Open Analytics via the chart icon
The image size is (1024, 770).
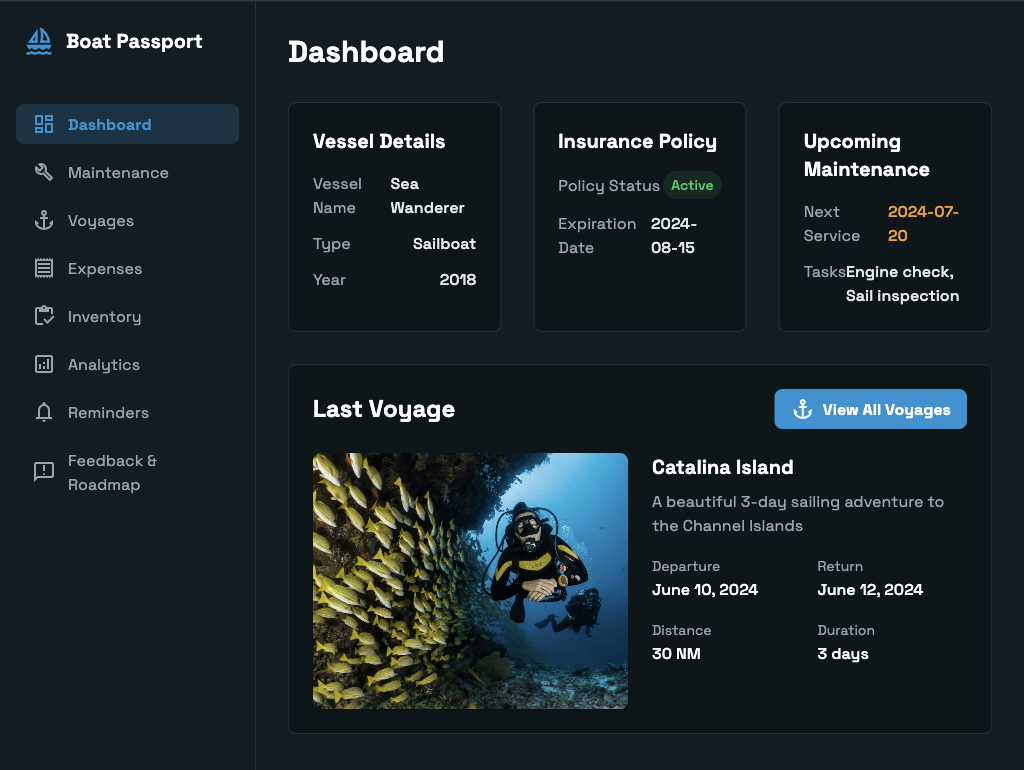42,364
